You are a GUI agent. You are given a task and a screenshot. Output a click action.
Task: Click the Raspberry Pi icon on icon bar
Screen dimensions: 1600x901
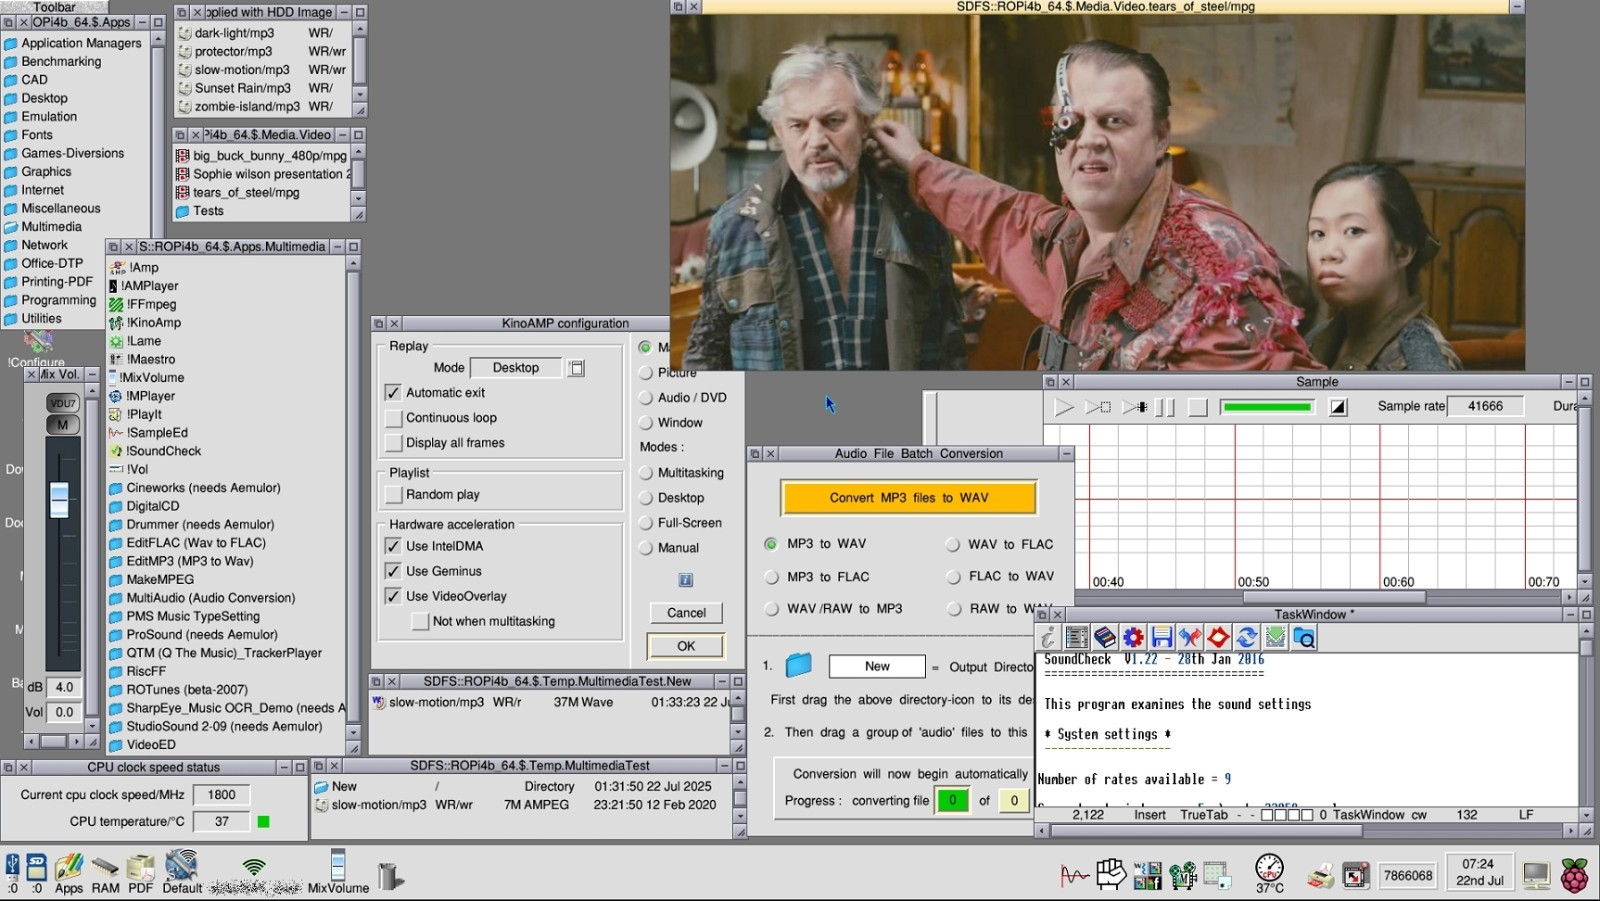(x=1575, y=875)
